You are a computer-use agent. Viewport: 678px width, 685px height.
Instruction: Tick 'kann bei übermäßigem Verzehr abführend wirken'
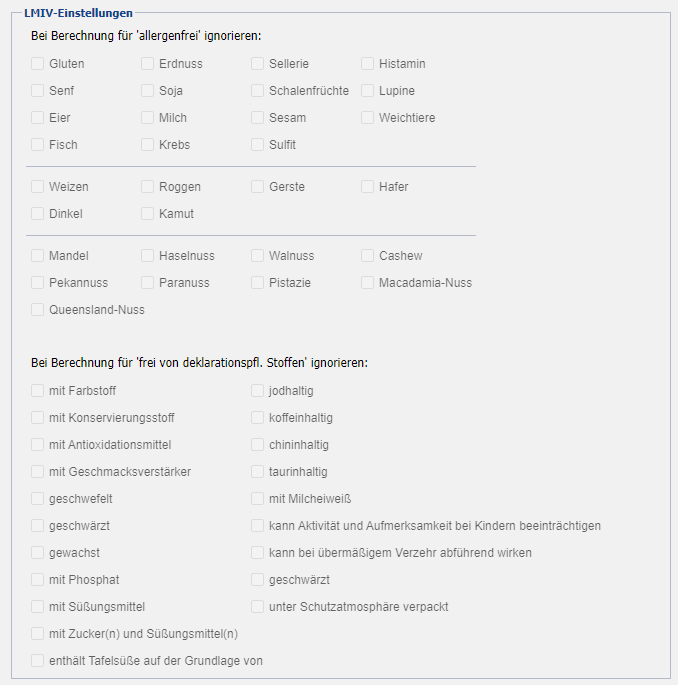258,553
